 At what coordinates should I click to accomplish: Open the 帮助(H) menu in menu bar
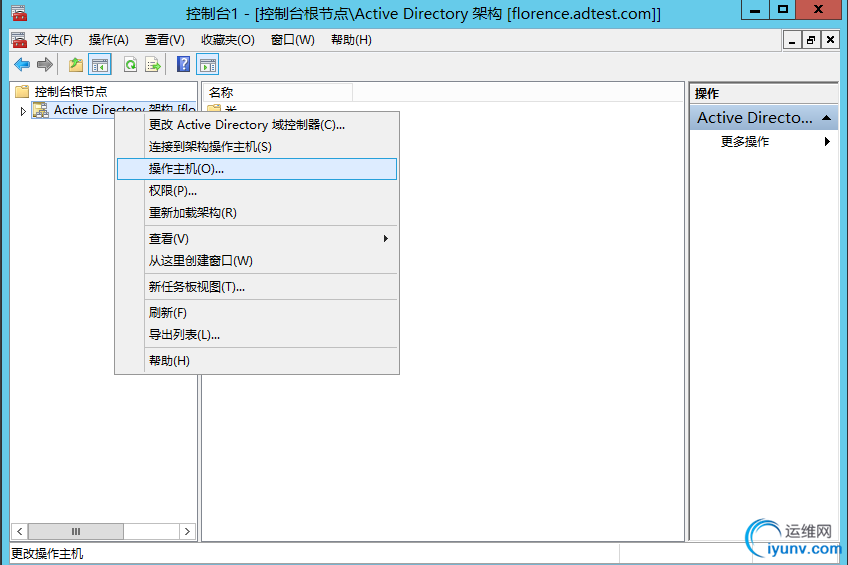pos(351,40)
